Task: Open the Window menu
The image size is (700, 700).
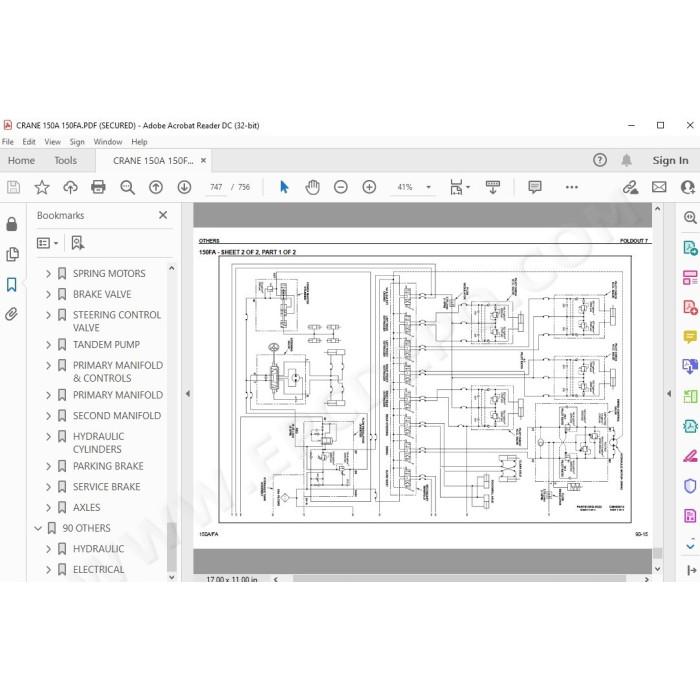Action: click(108, 142)
